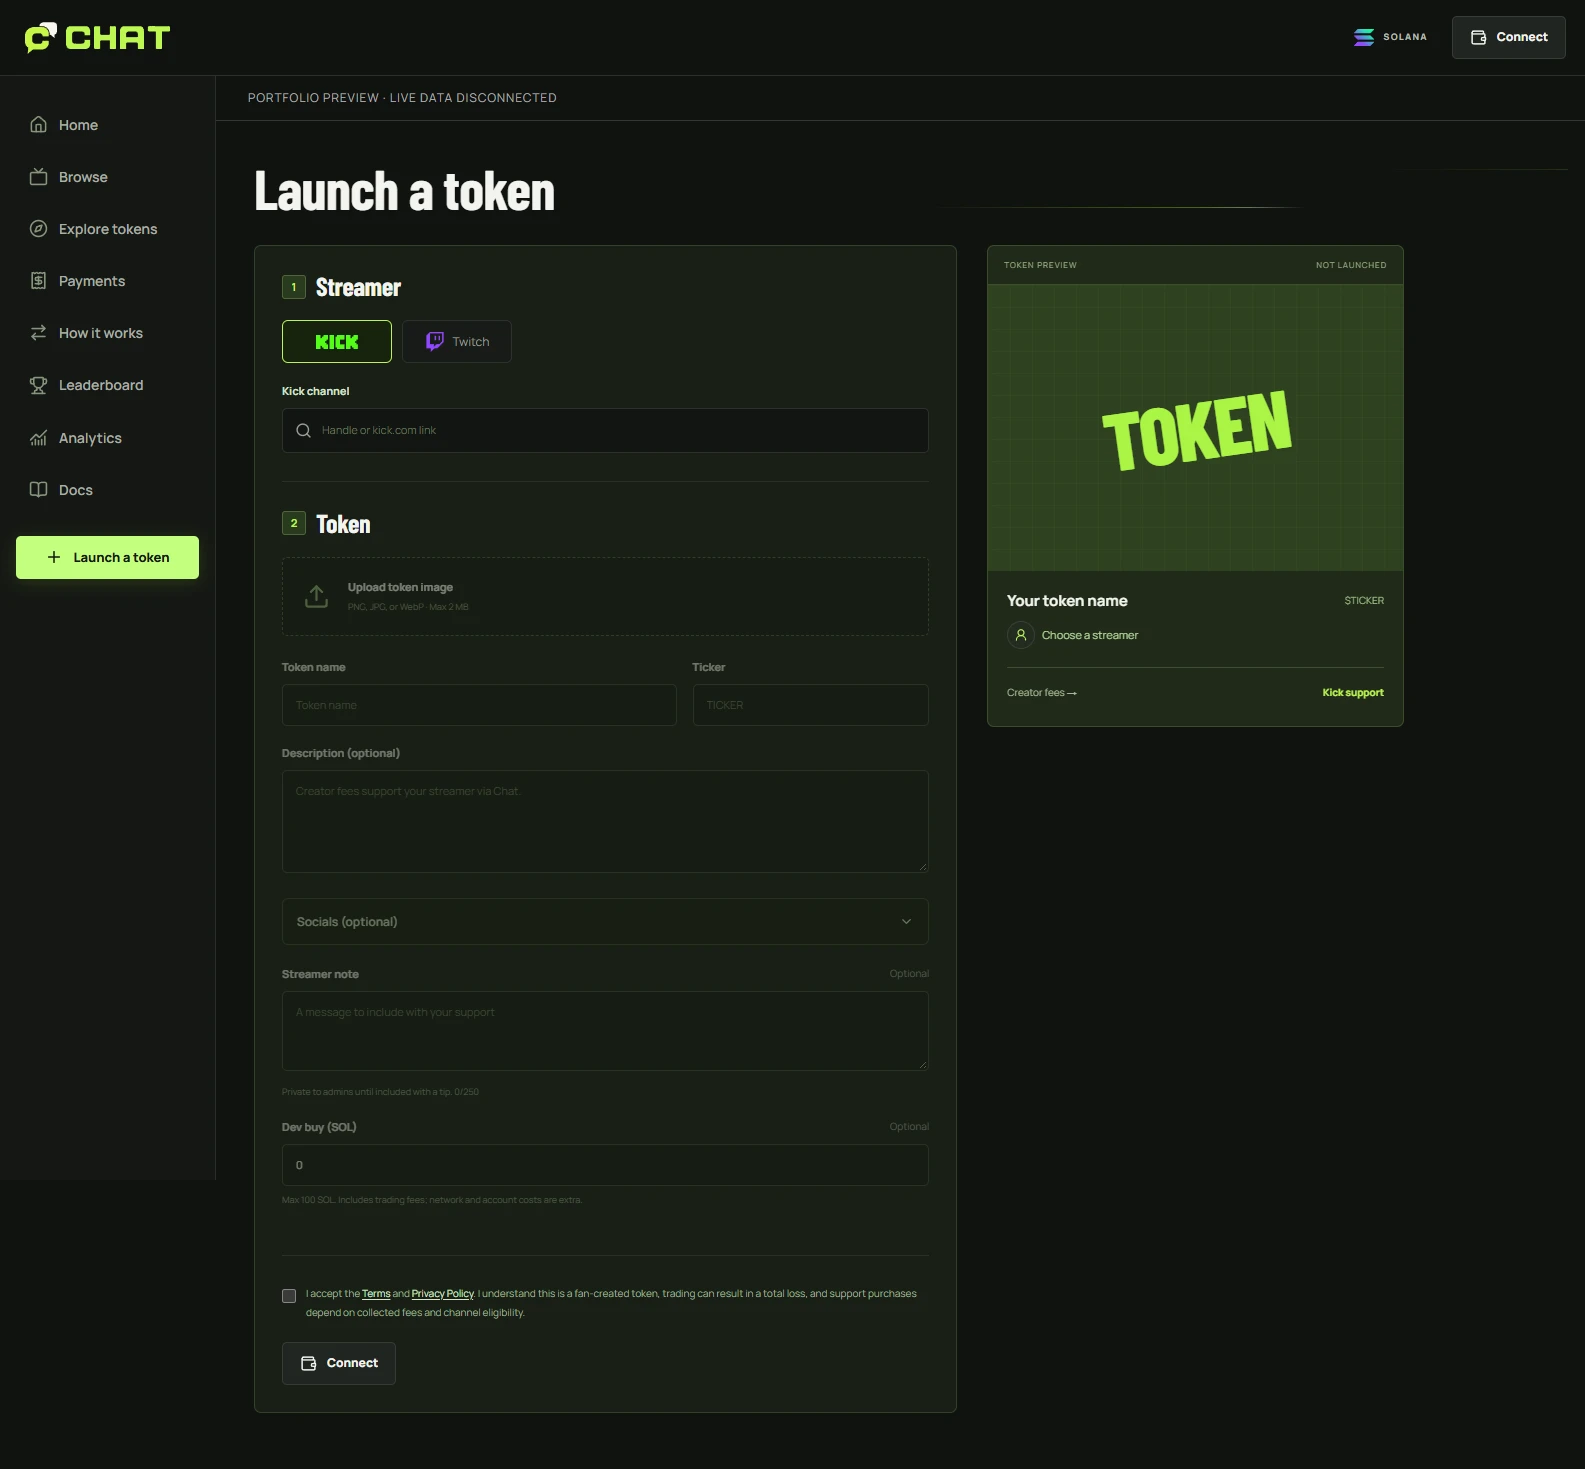
Task: Focus the Kick channel handle input
Action: 605,430
